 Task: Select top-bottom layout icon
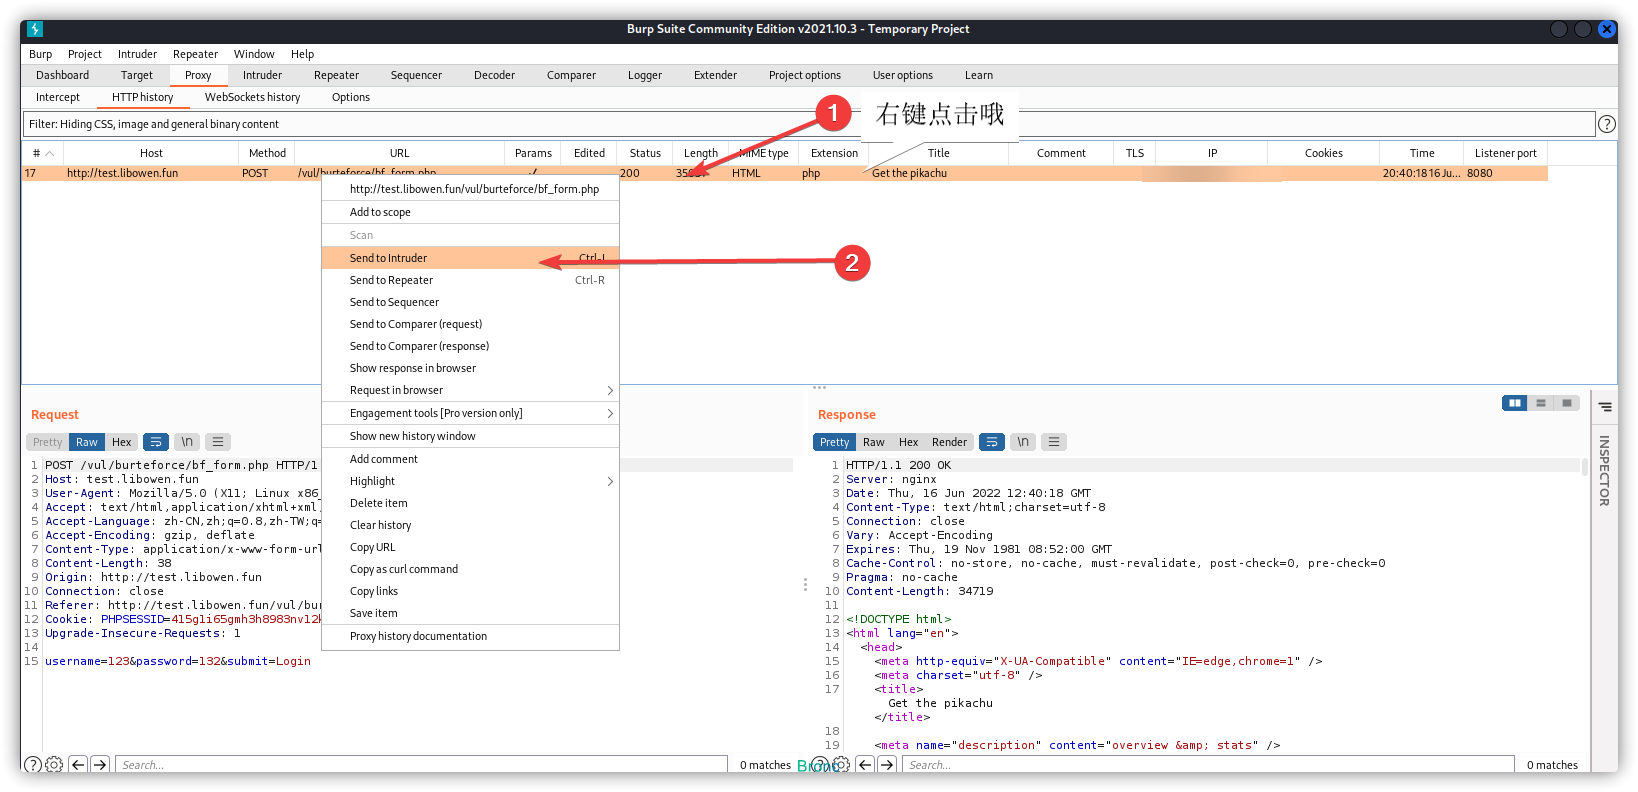[1541, 403]
